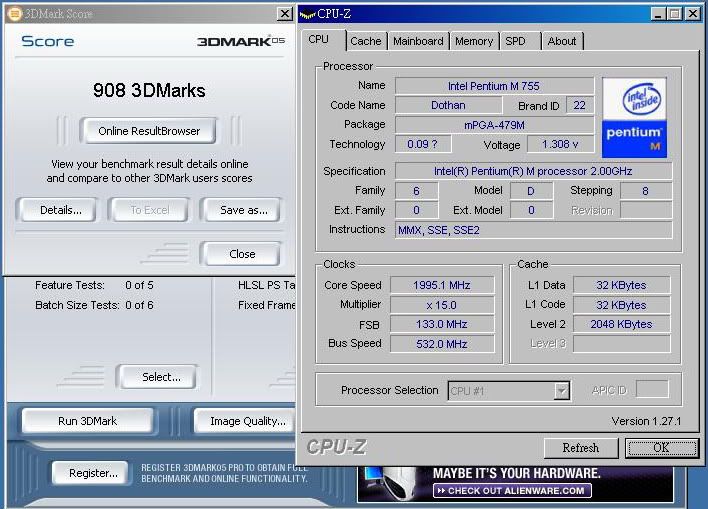Viewport: 708px width, 509px height.
Task: Click the Version 1.27.1 label
Action: (646, 421)
